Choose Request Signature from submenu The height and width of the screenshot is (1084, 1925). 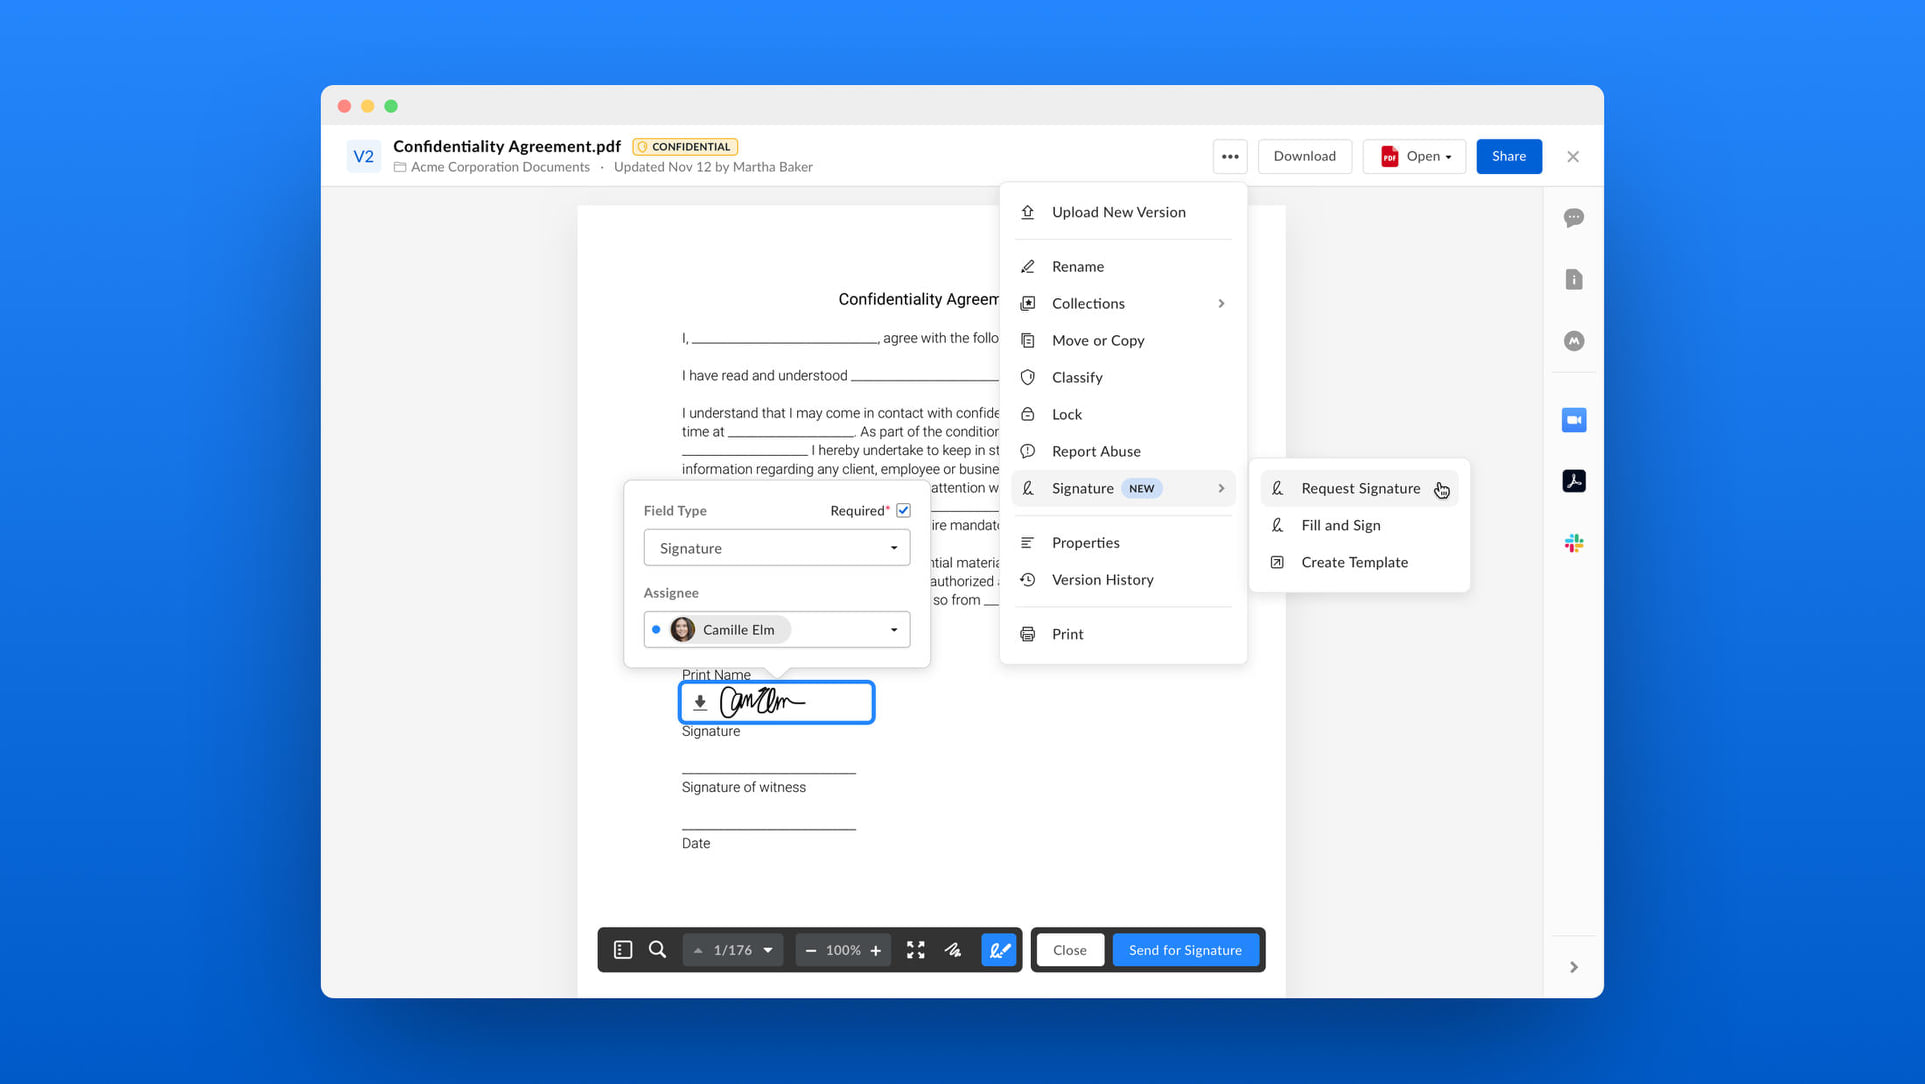pos(1358,488)
